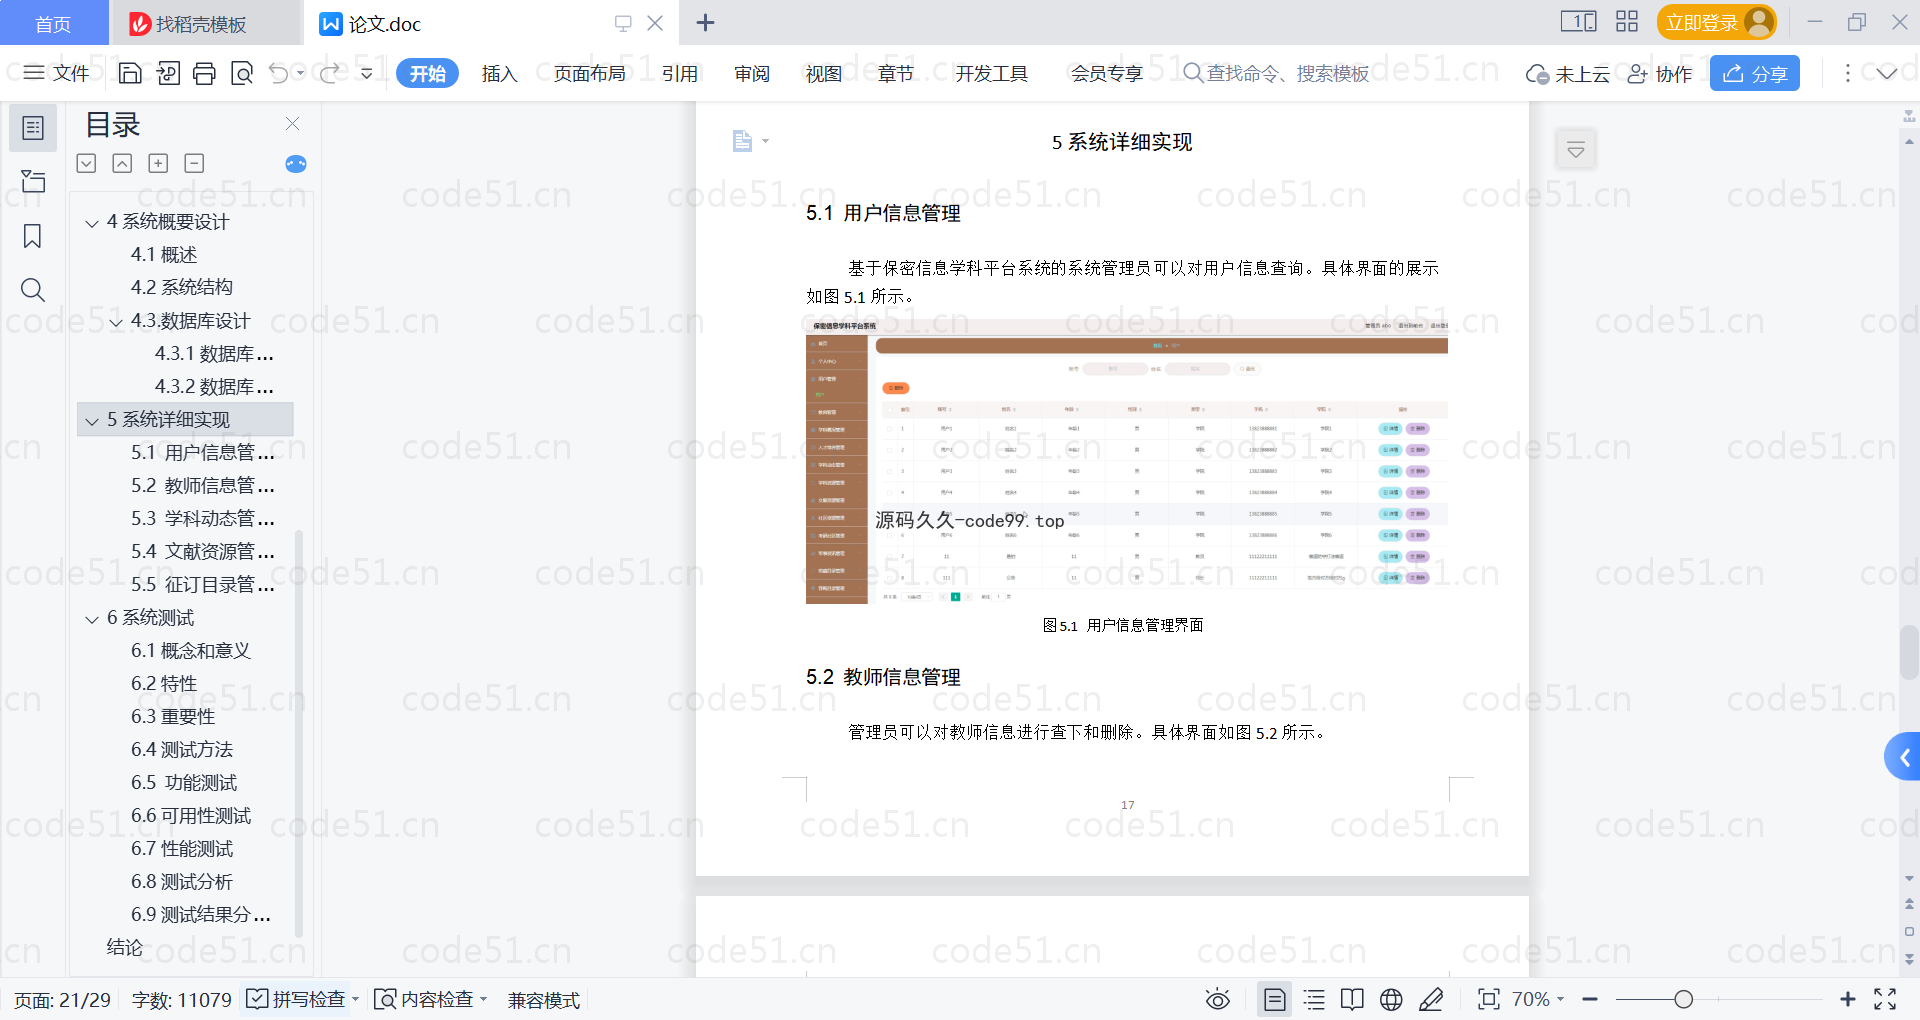
Task: Click the blue AI assistant icon in outline pane
Action: pyautogui.click(x=296, y=164)
